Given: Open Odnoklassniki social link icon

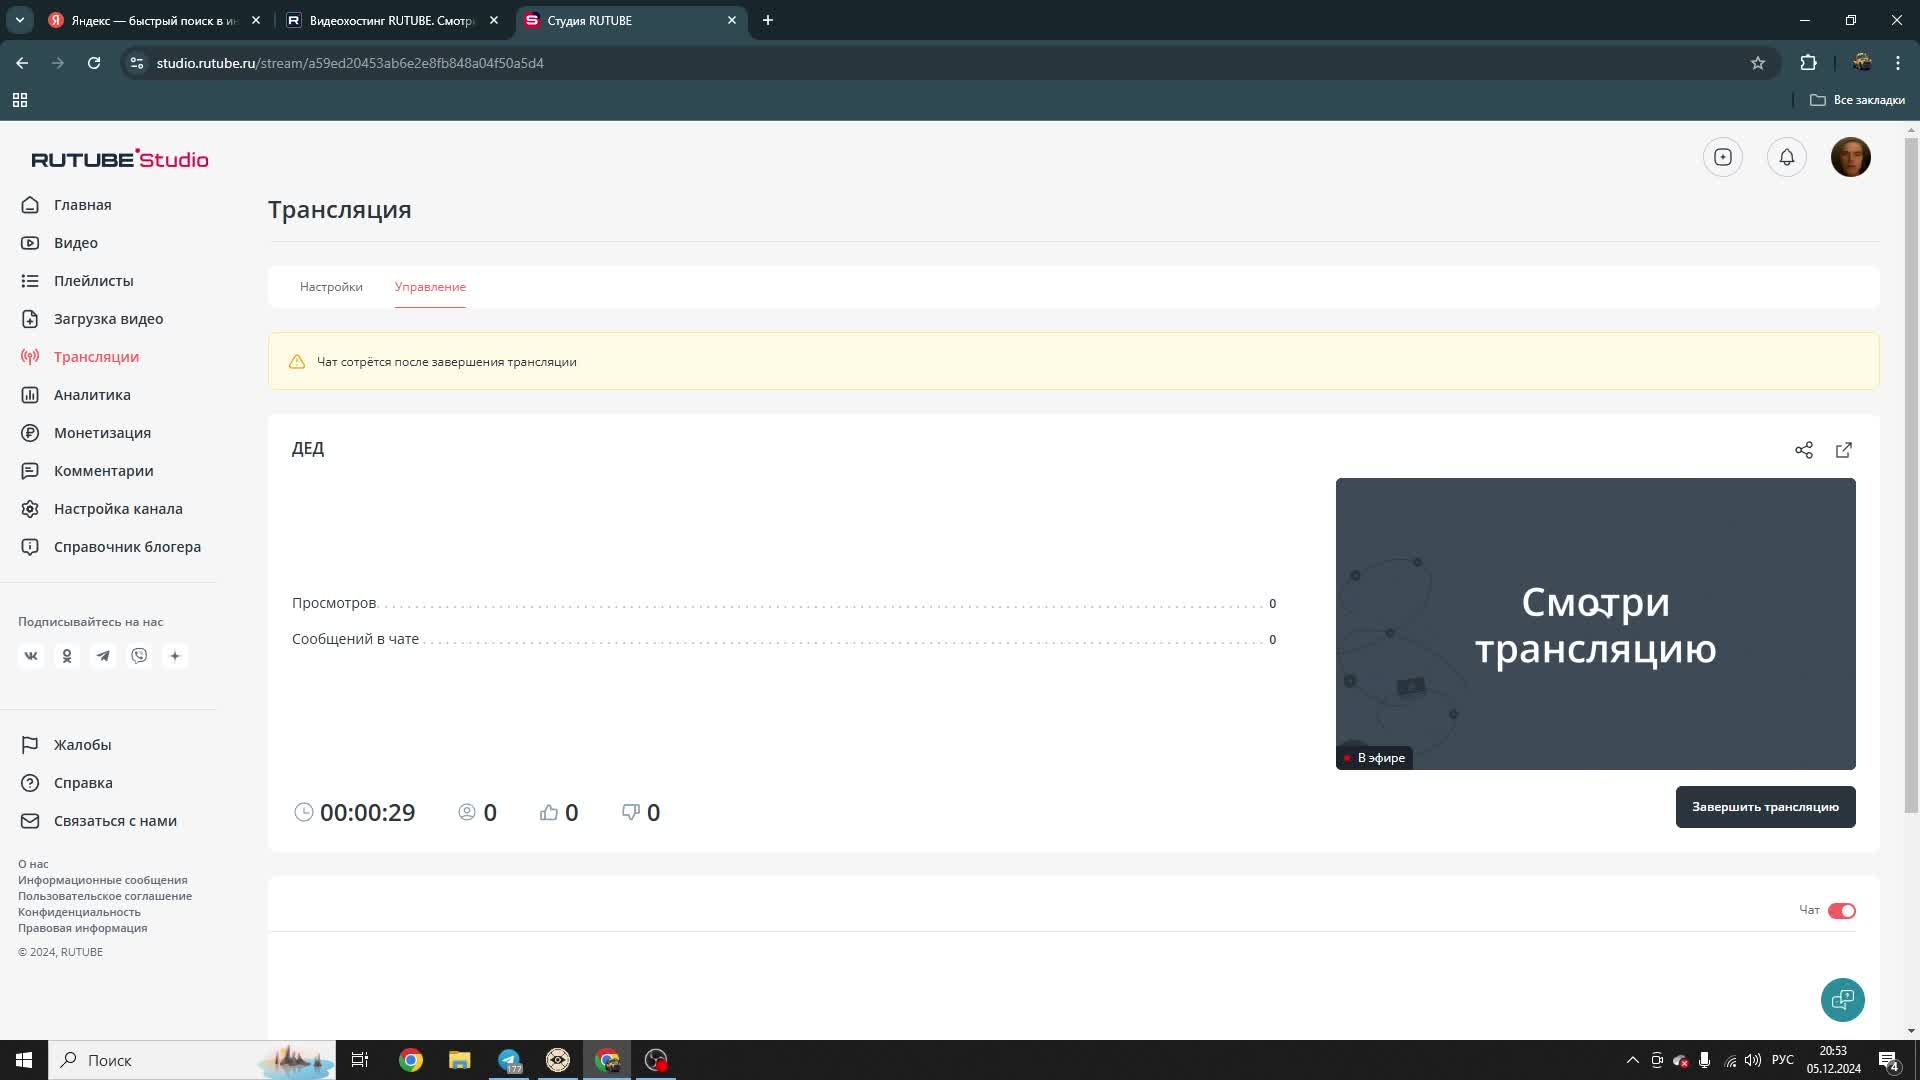Looking at the screenshot, I should [67, 656].
